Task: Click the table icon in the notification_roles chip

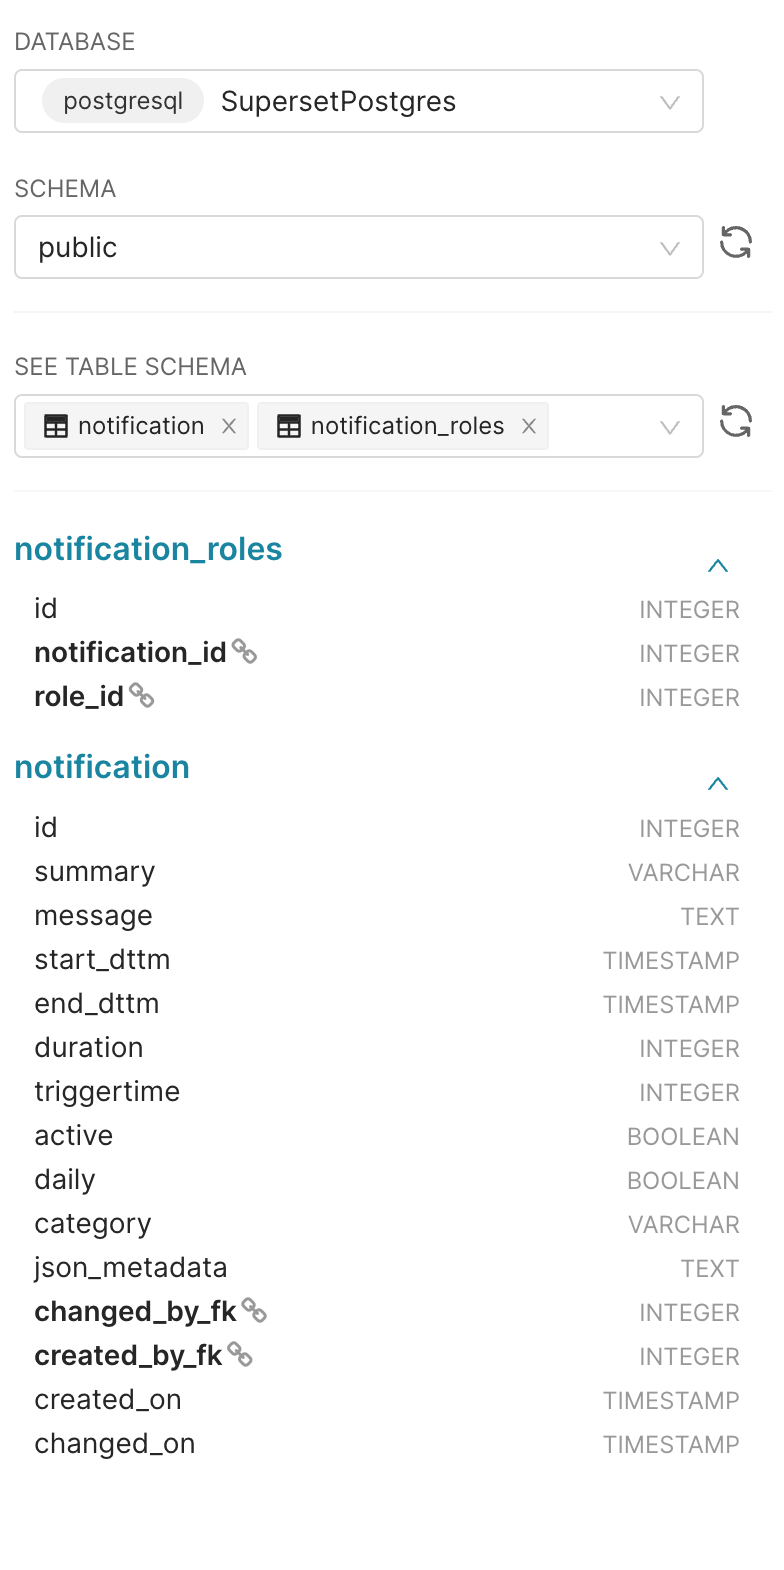Action: (289, 425)
